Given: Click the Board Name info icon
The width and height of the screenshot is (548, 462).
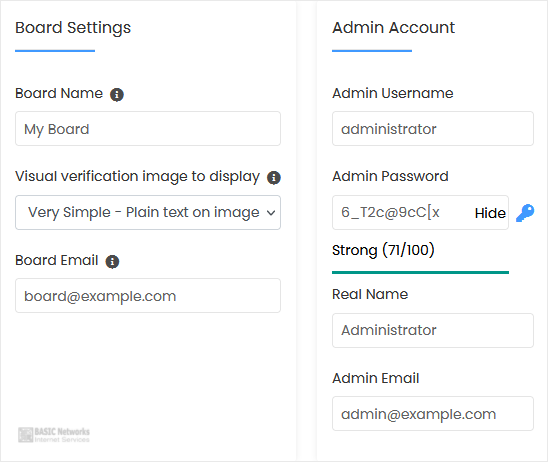Looking at the screenshot, I should [117, 94].
